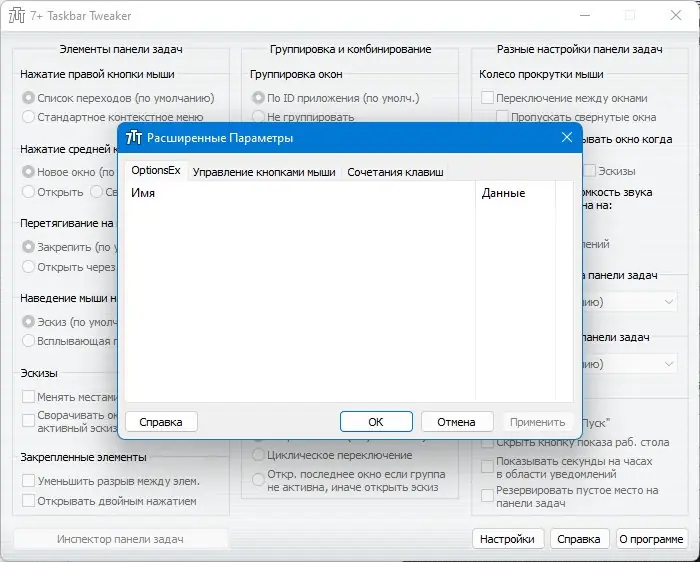Minimize the 7+ Taskbar Tweaker window
Image resolution: width=700 pixels, height=562 pixels.
click(585, 16)
